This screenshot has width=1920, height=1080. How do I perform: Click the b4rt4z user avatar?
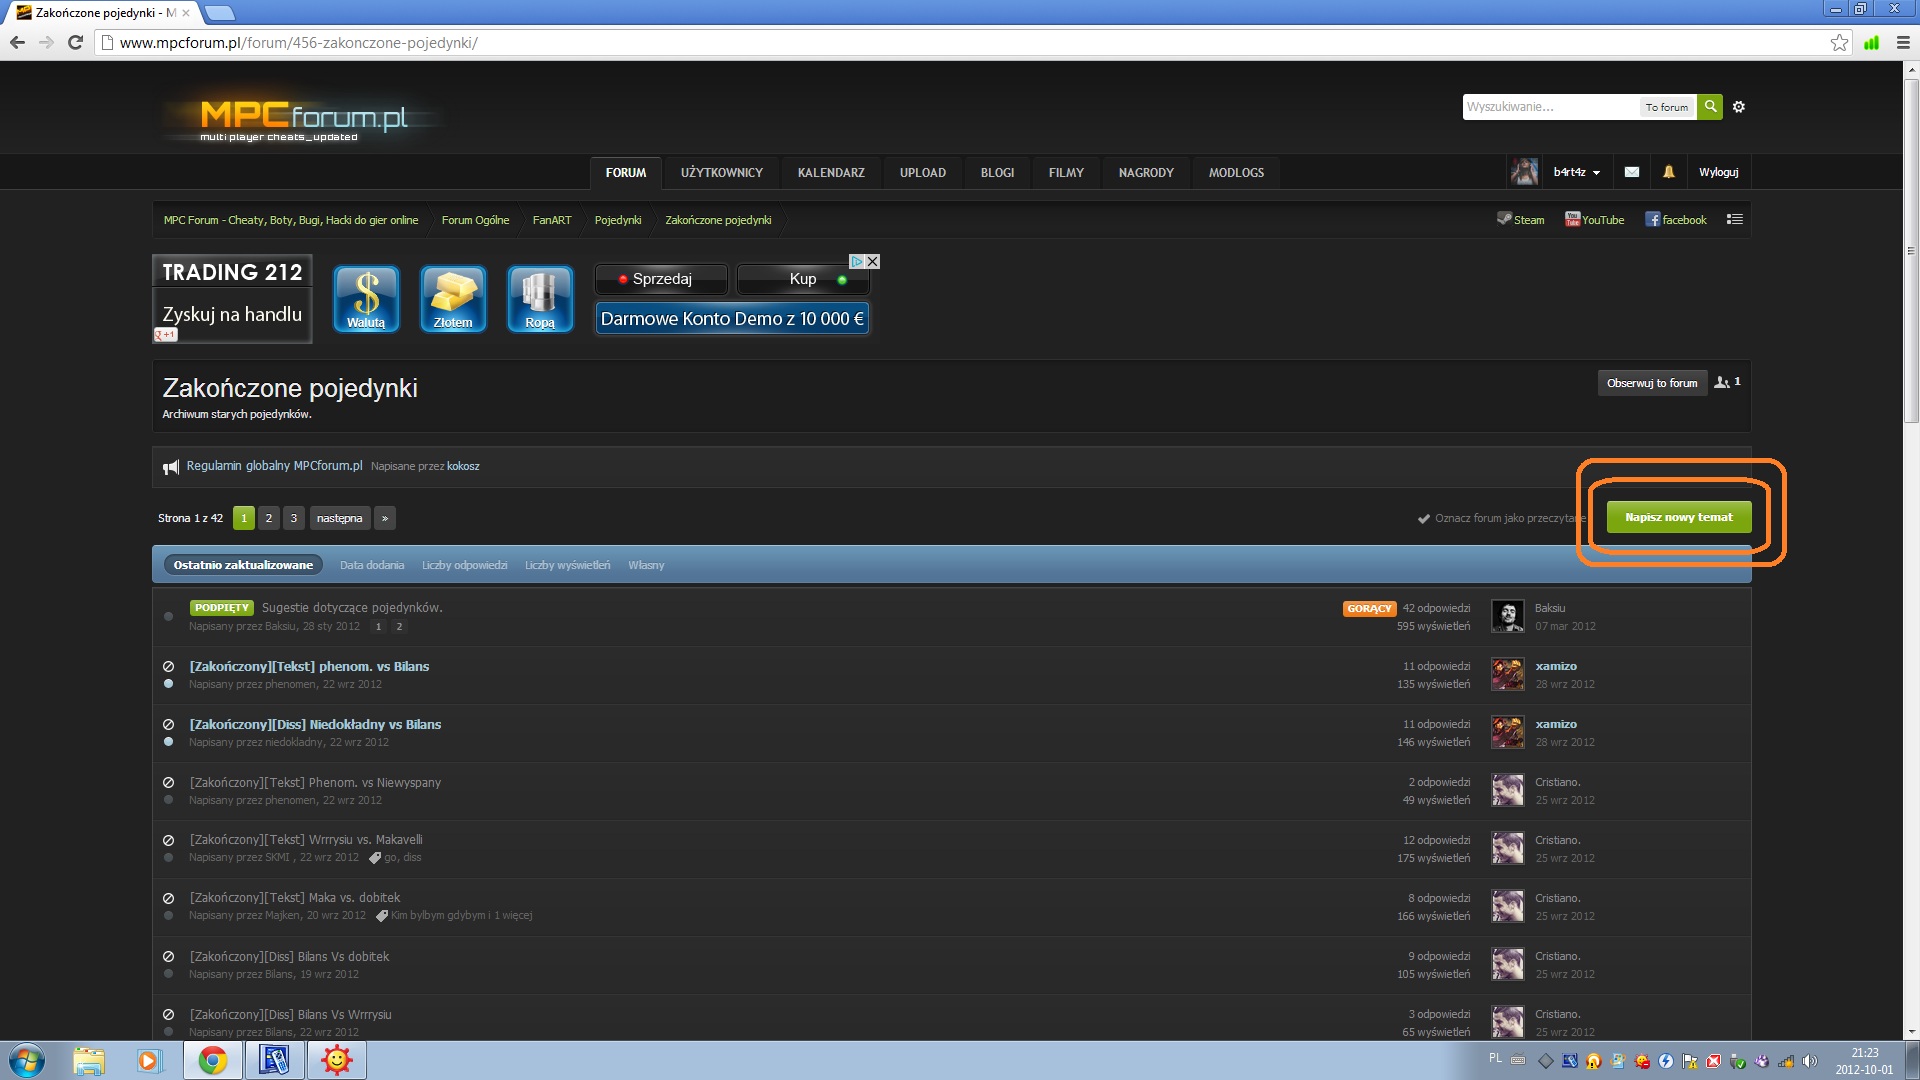coord(1524,172)
